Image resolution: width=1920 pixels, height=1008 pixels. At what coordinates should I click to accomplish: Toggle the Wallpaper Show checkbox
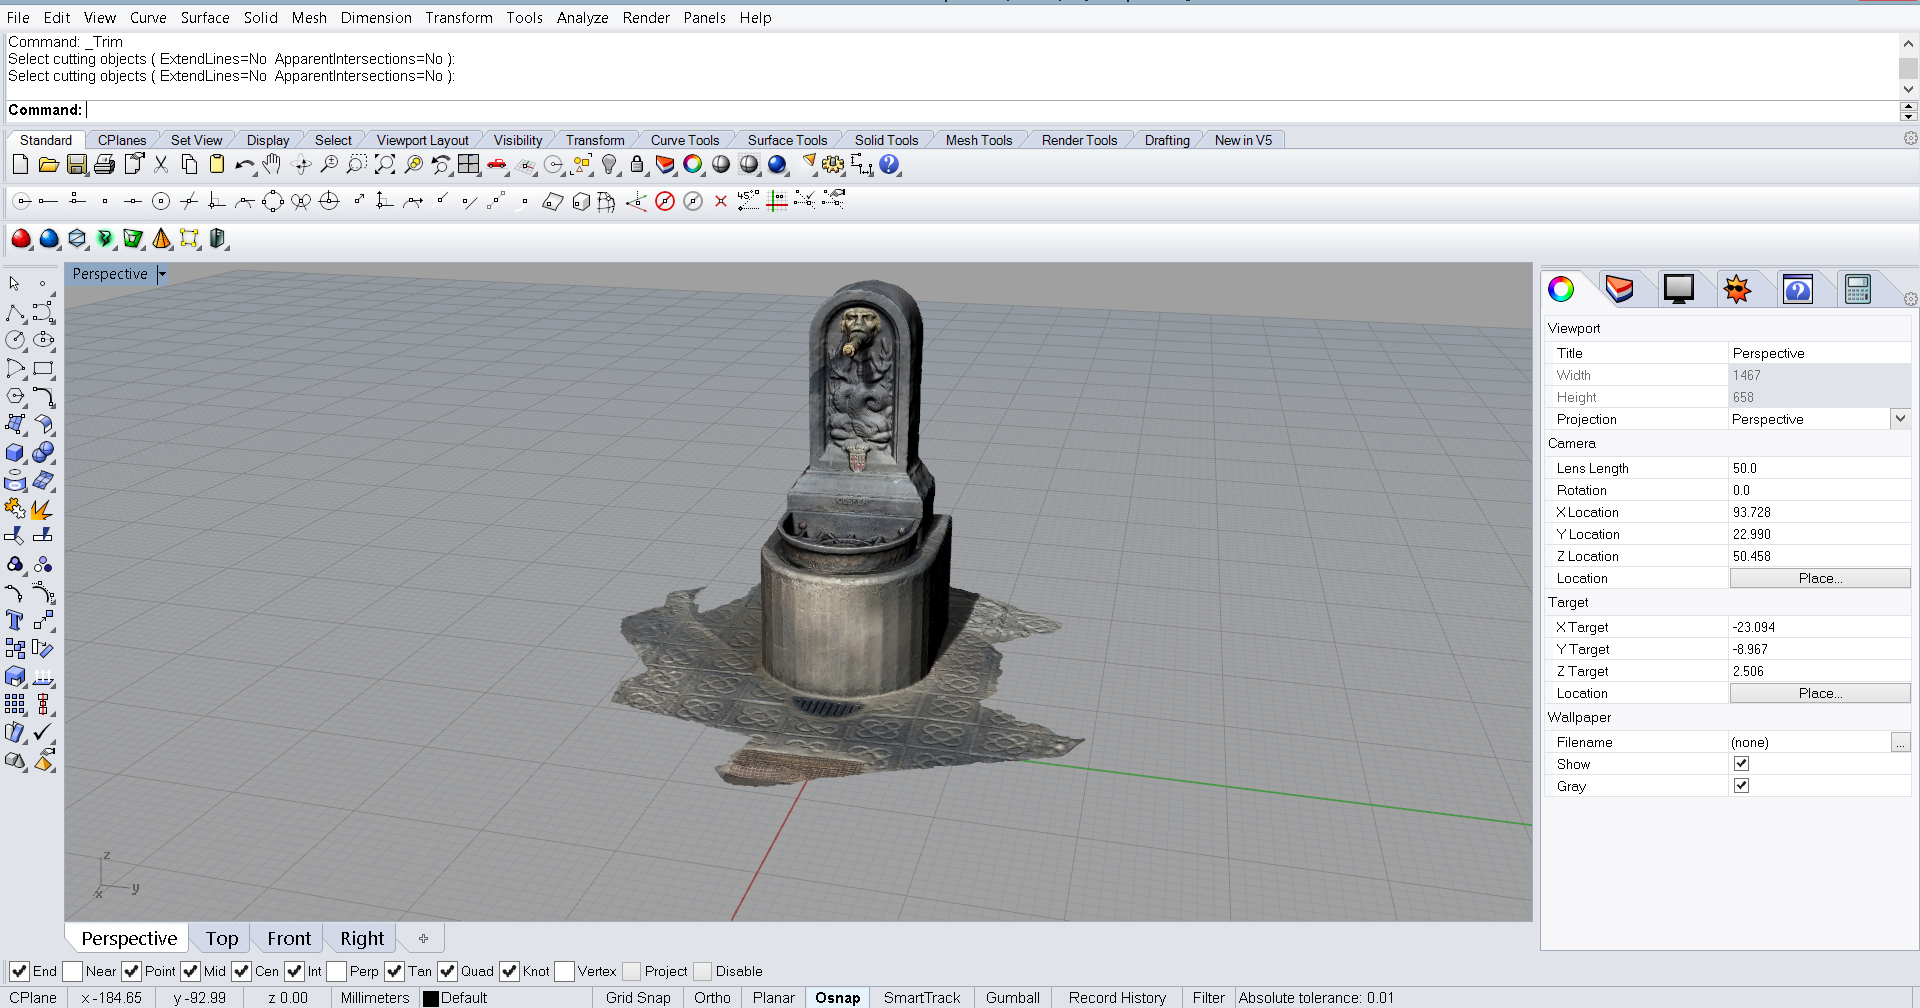(x=1741, y=764)
